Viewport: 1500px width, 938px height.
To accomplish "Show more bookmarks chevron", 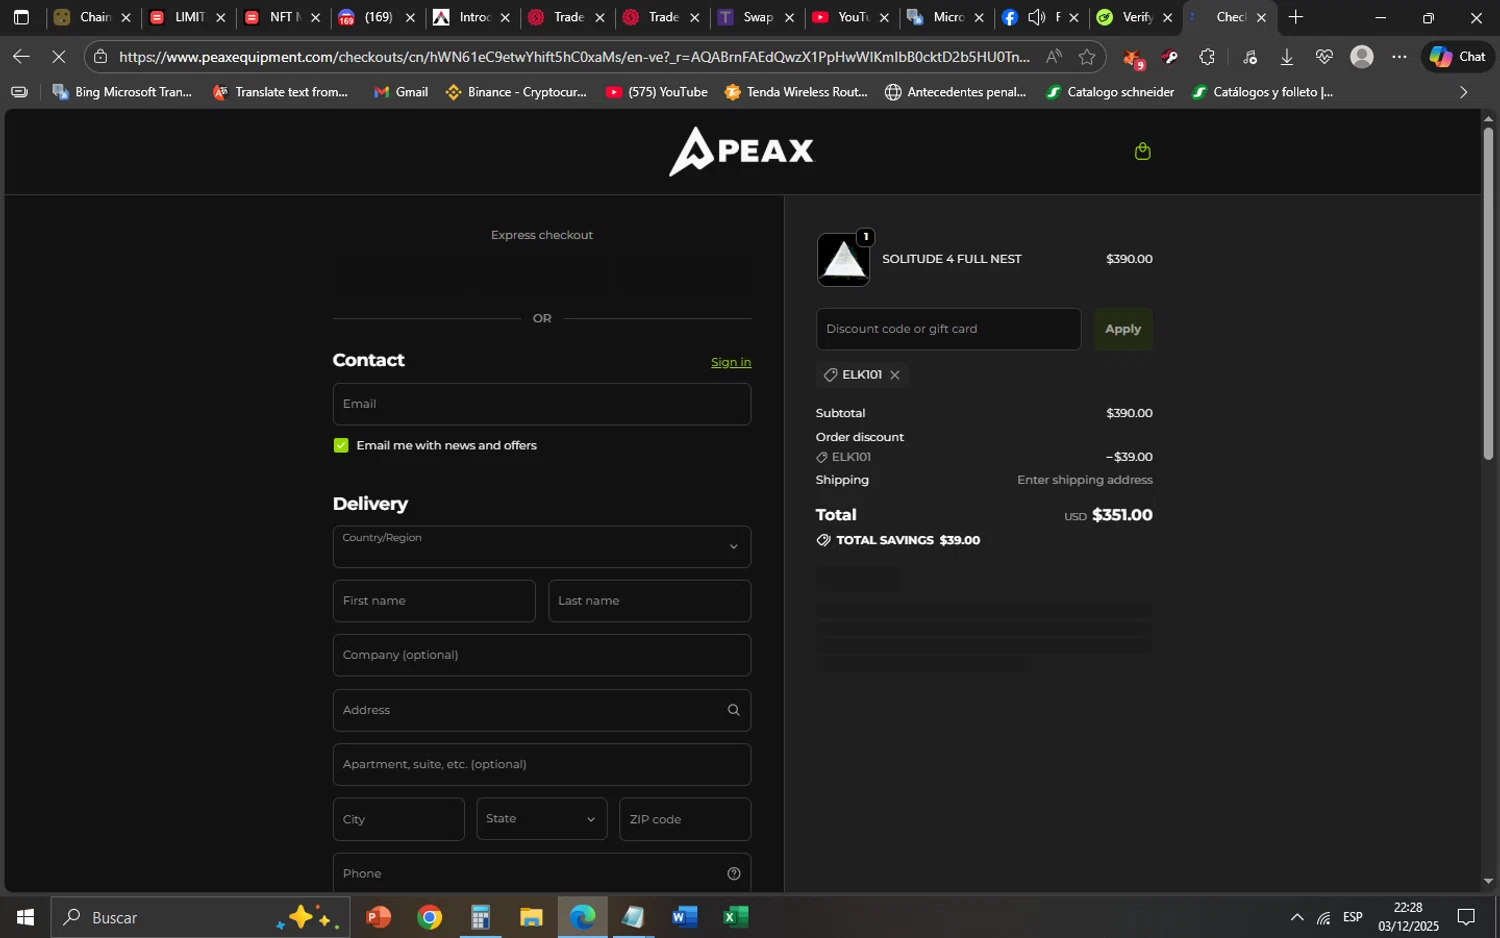I will tap(1464, 92).
